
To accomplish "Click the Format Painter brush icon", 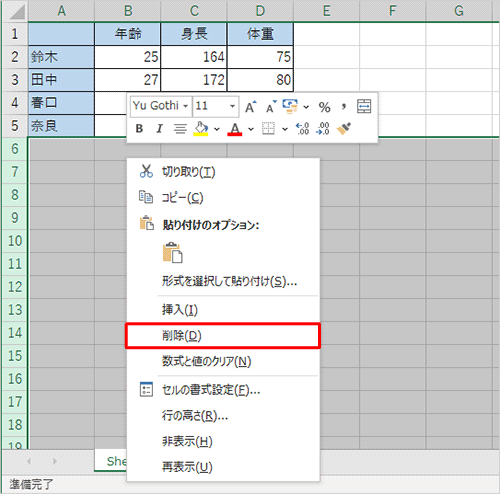I will point(344,128).
